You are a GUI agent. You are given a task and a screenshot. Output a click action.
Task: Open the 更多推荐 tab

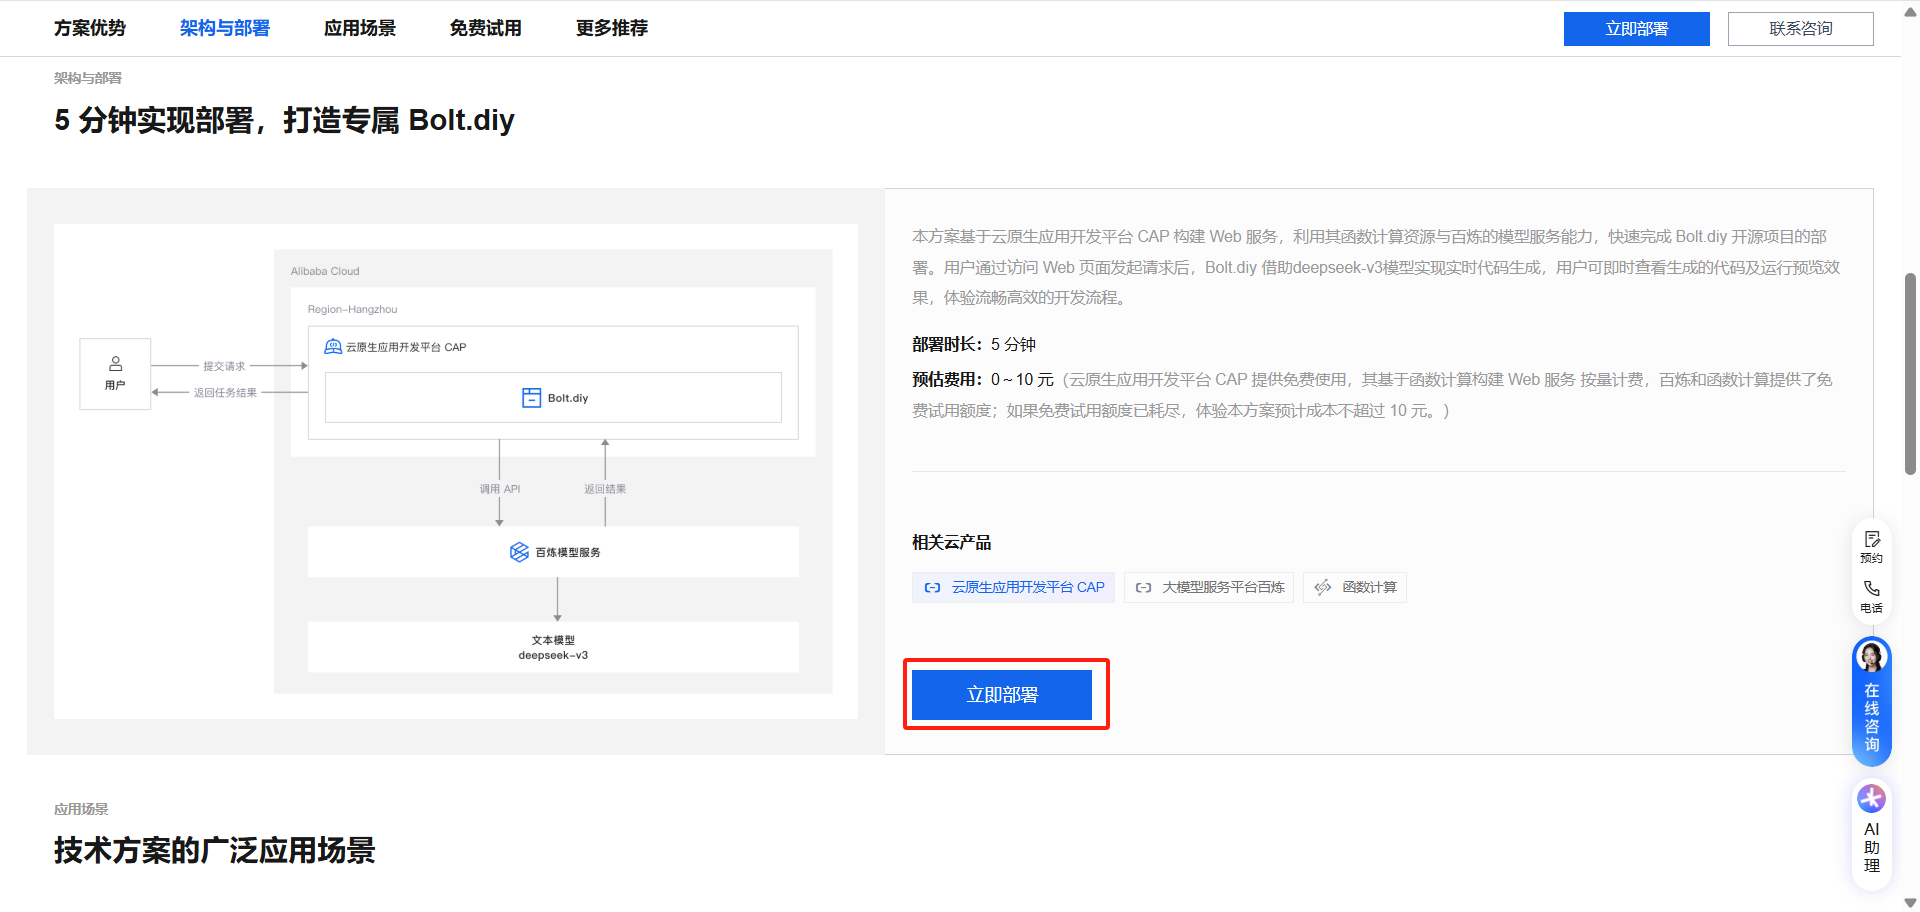click(x=612, y=28)
